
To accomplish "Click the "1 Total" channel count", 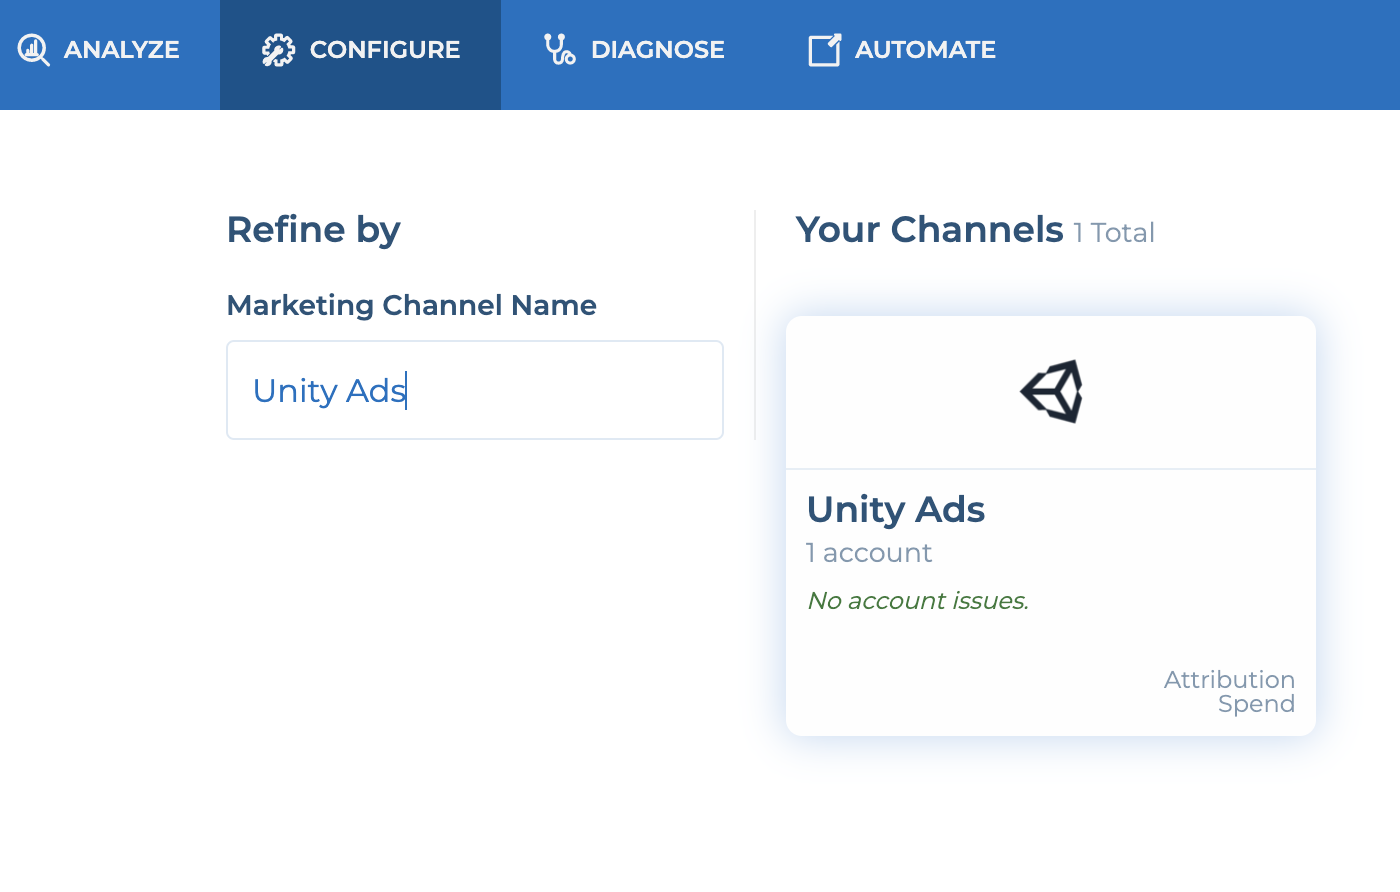I will 1114,233.
